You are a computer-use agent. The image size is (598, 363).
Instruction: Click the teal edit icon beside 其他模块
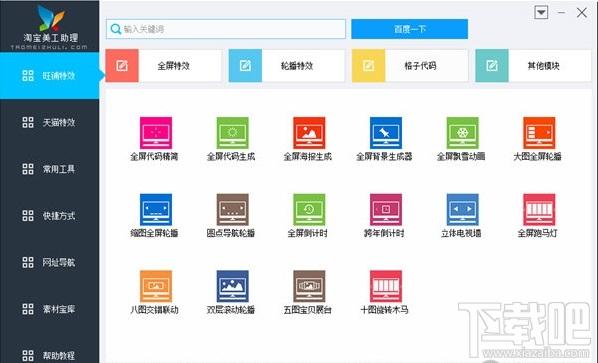pyautogui.click(x=492, y=66)
